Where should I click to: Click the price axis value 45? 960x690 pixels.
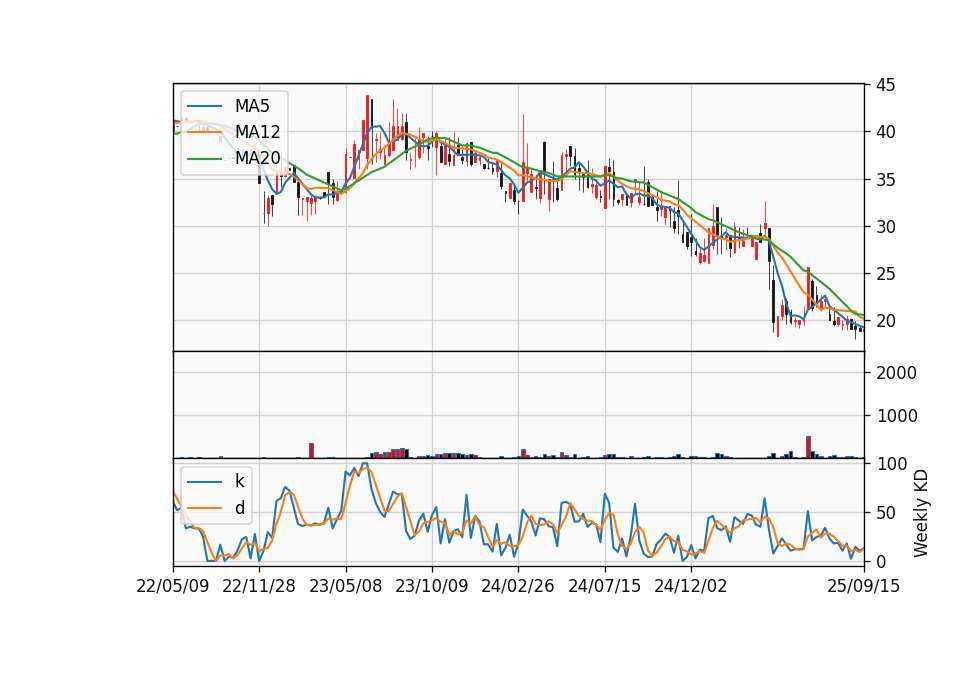coord(885,85)
